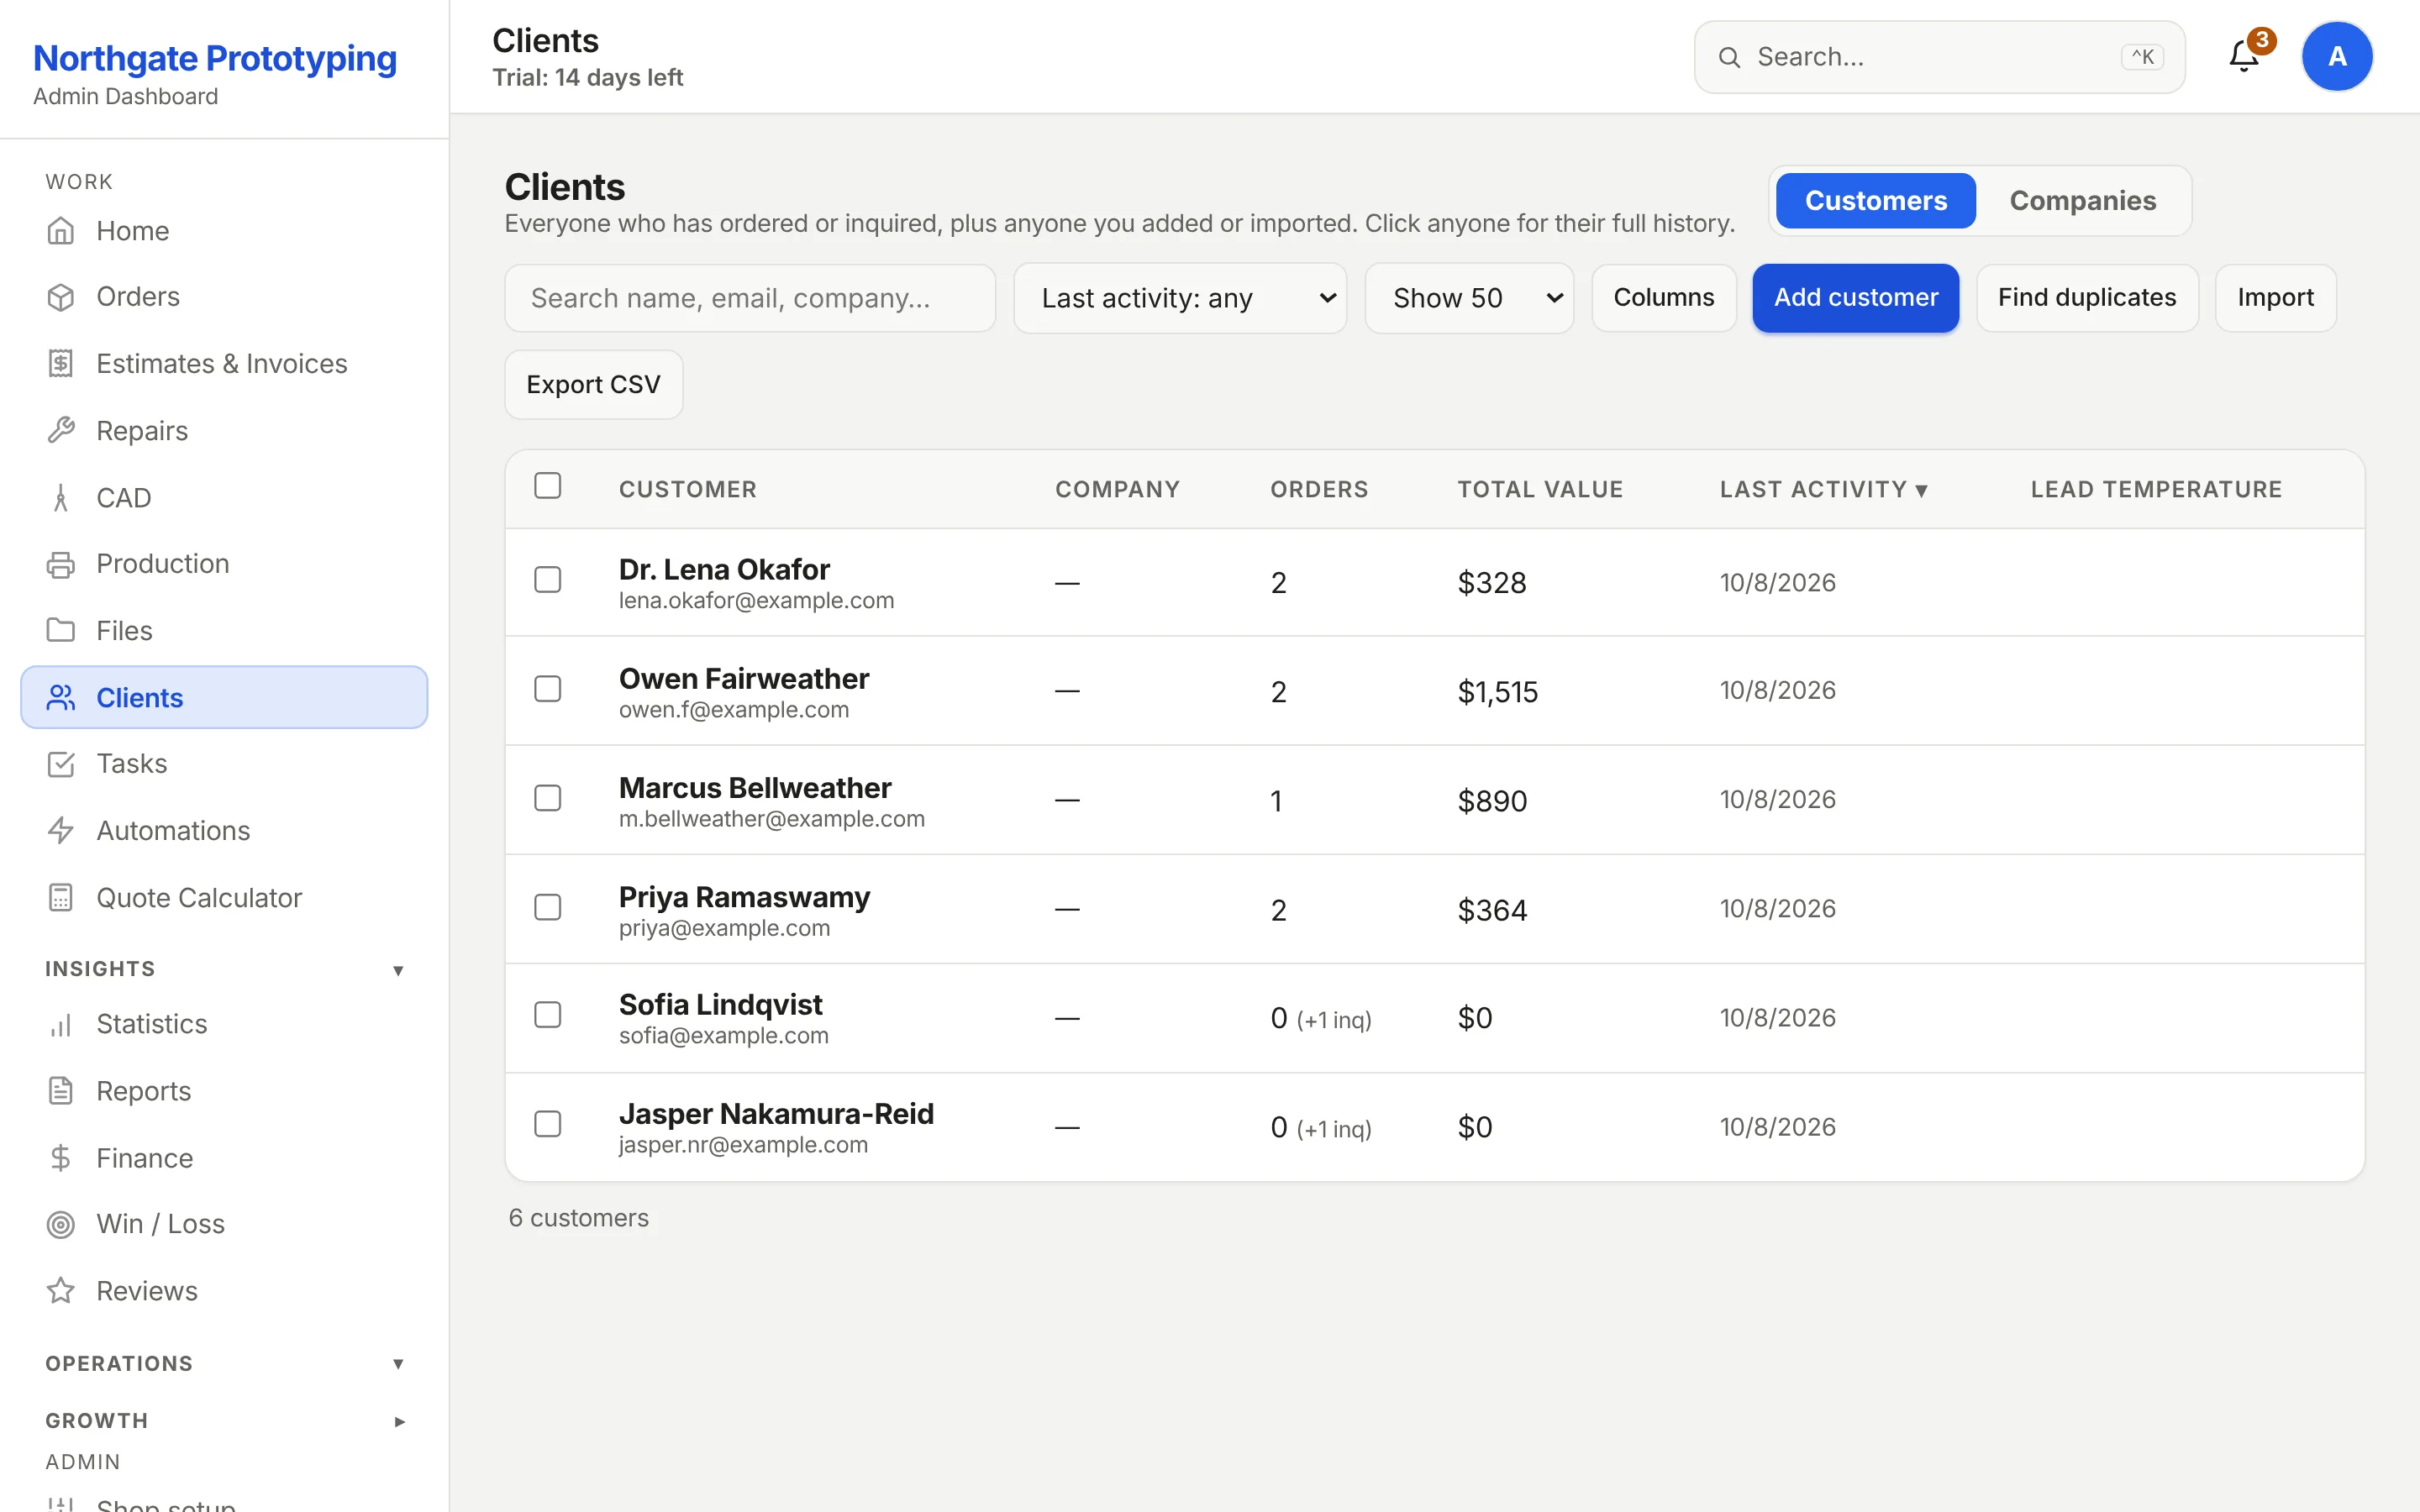This screenshot has width=2420, height=1512.
Task: Open the user avatar labeled A
Action: (2337, 56)
